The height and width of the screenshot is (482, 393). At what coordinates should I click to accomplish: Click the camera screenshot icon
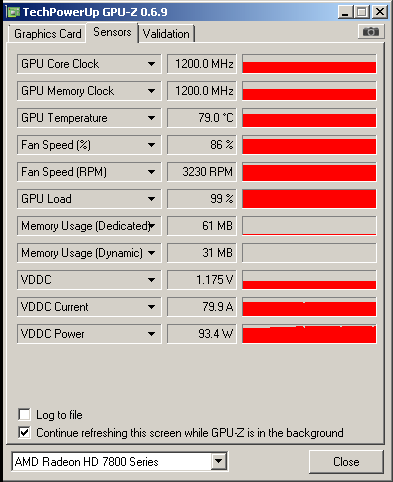pos(371,32)
